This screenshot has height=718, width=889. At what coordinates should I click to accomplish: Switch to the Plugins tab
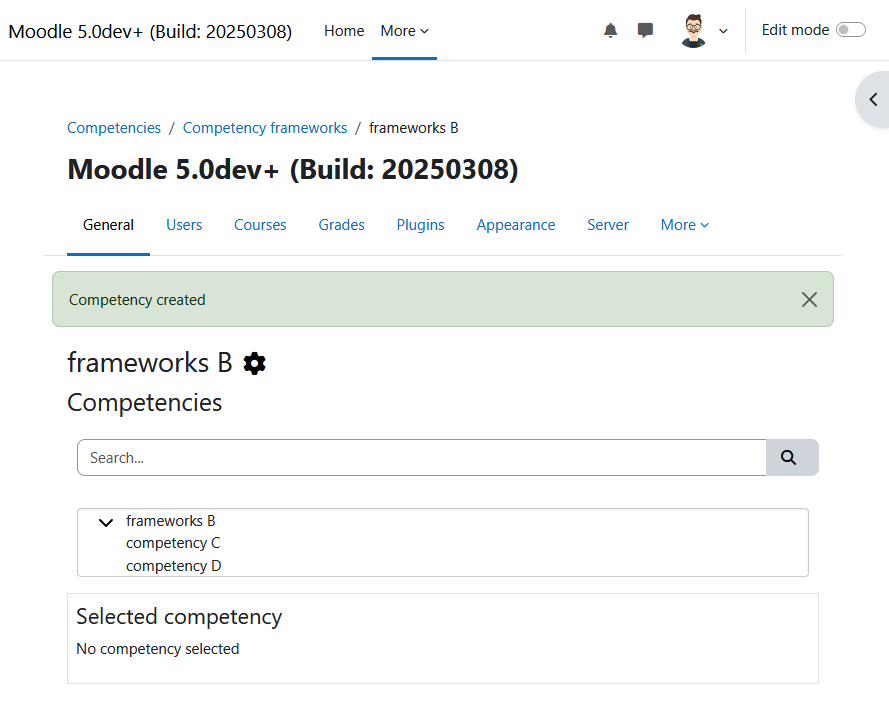[420, 225]
